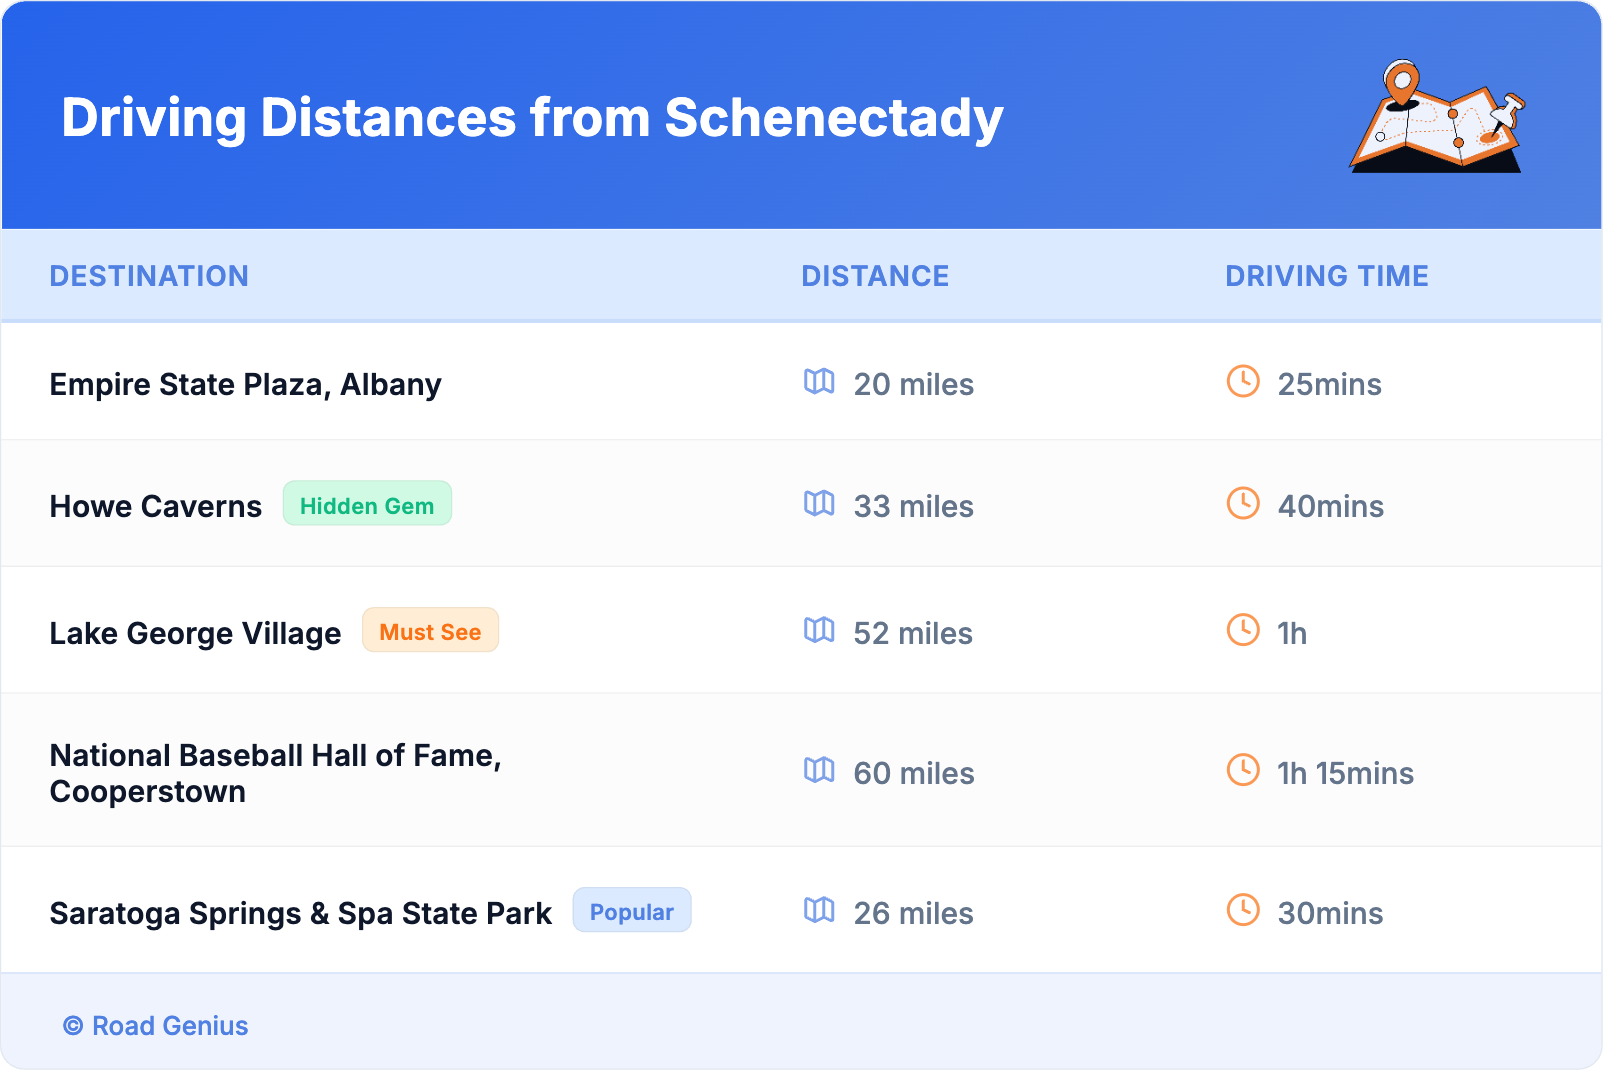Screen dimensions: 1604x1070
Task: Click the Hidden Gem badge
Action: pyautogui.click(x=367, y=505)
